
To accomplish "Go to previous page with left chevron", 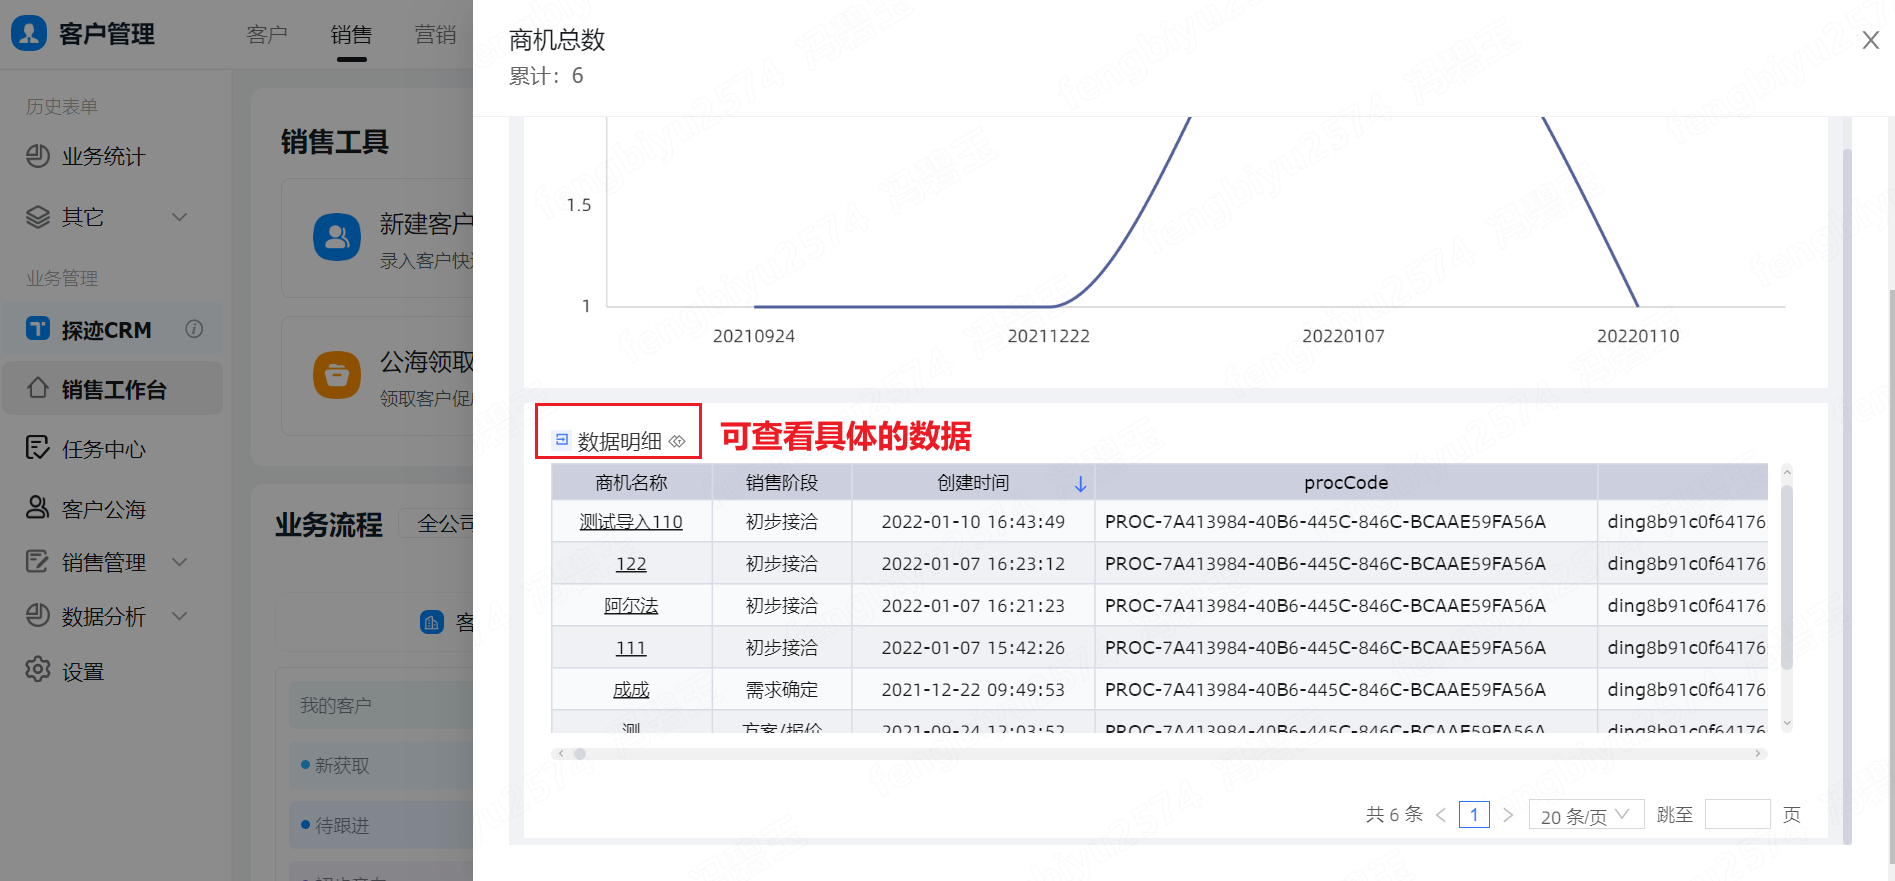I will (x=1441, y=815).
